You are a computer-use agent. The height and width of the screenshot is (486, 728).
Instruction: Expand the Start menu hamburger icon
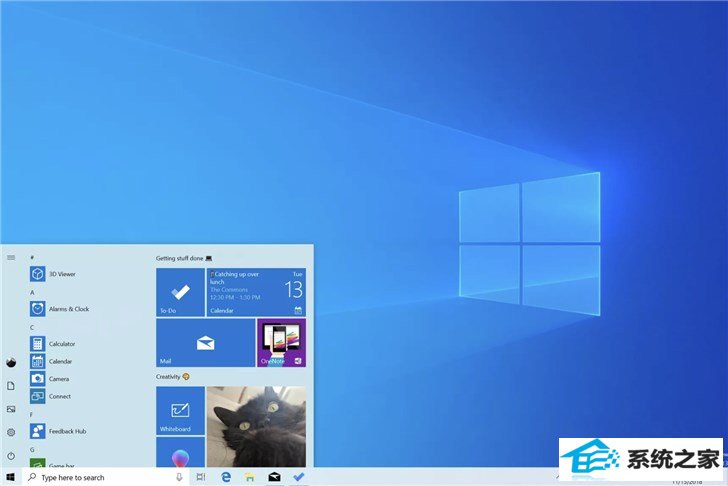(x=11, y=258)
